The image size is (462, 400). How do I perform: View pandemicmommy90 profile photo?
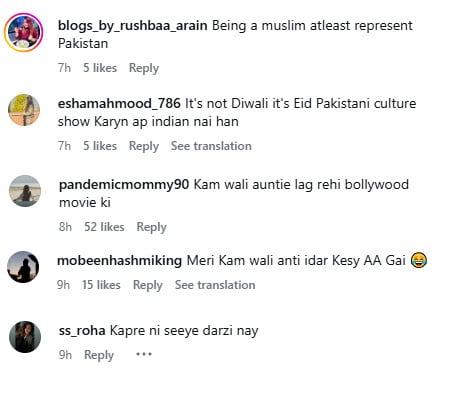point(25,191)
